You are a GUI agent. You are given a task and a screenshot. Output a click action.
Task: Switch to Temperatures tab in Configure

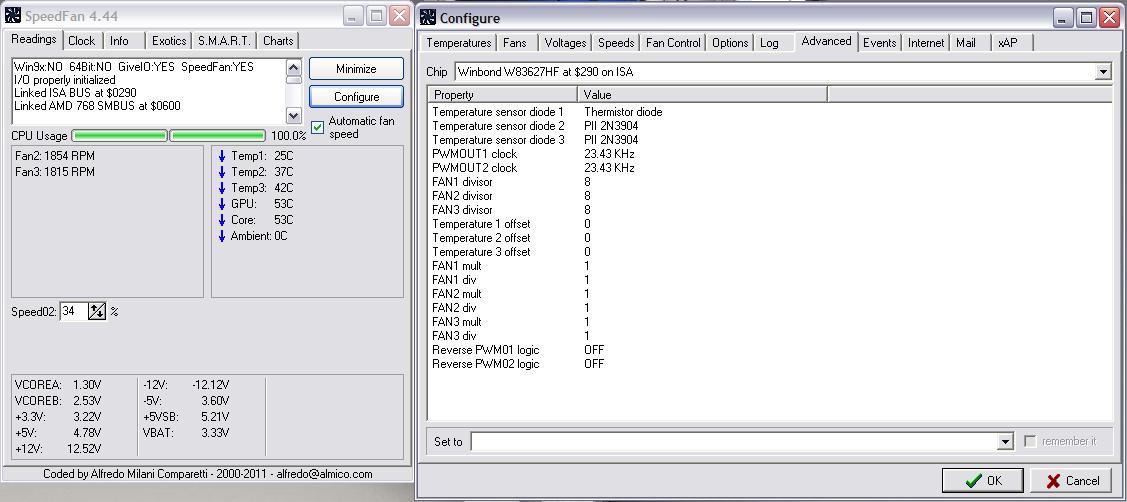point(459,43)
